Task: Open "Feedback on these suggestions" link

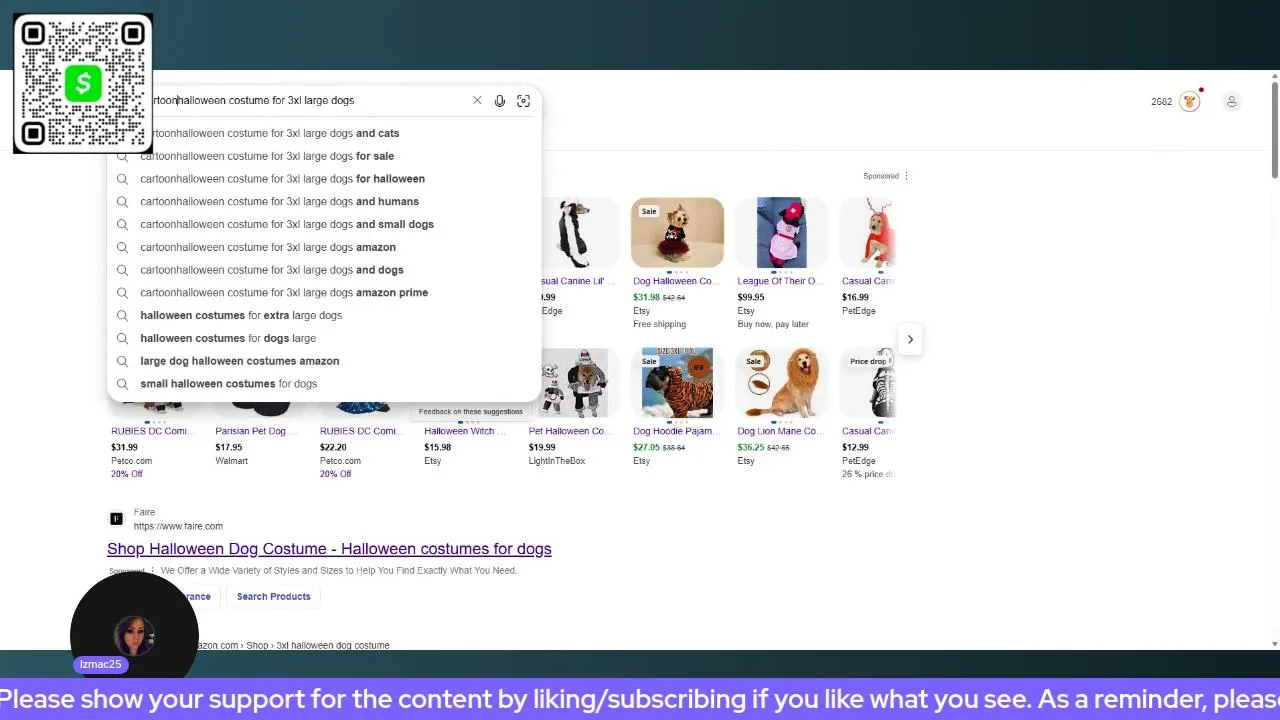Action: coord(471,411)
